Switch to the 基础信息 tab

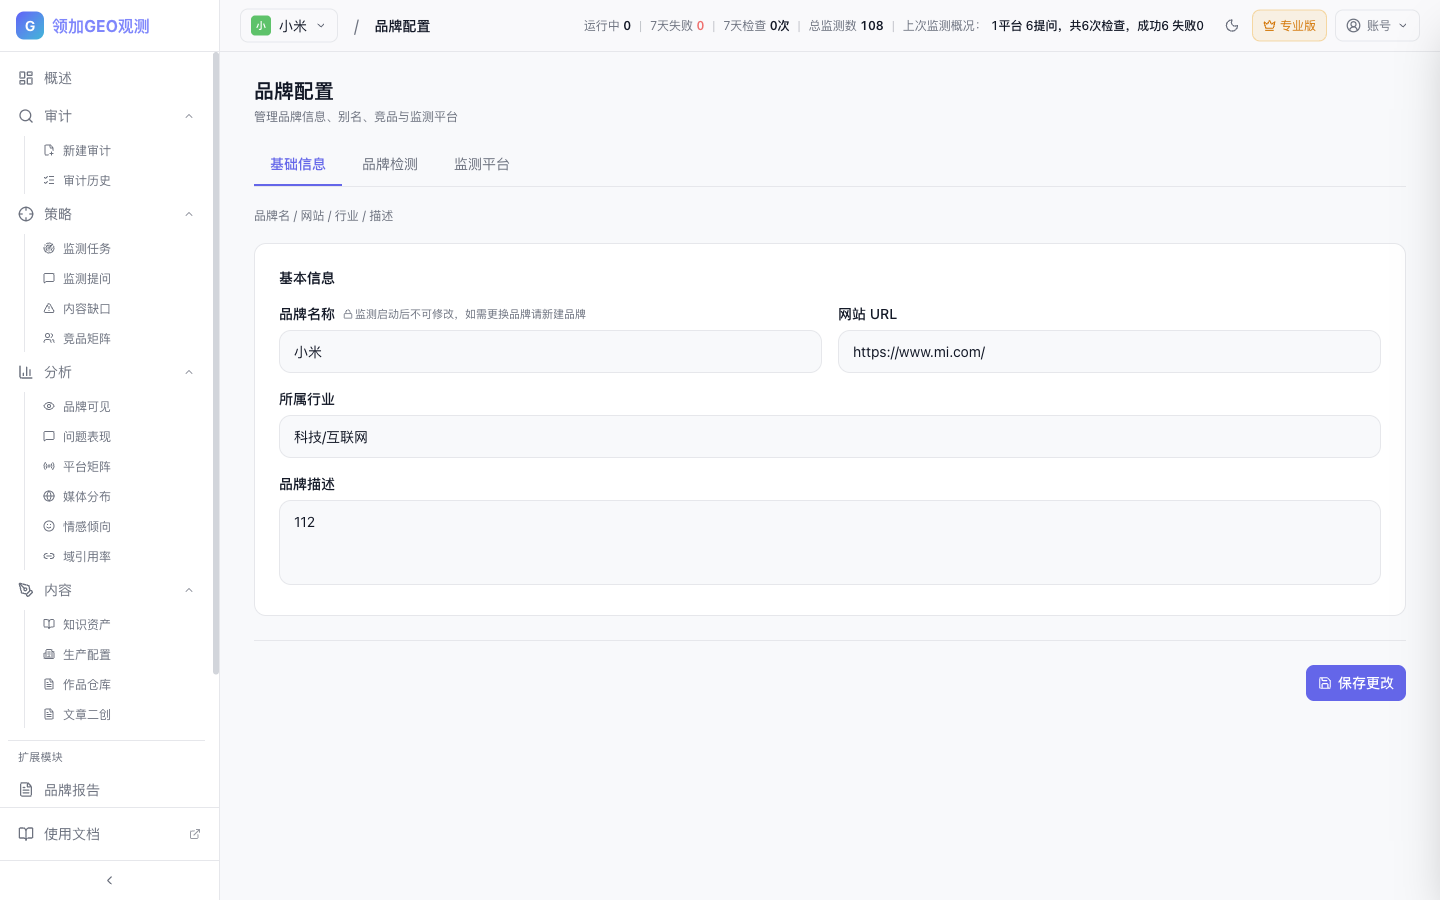click(298, 164)
